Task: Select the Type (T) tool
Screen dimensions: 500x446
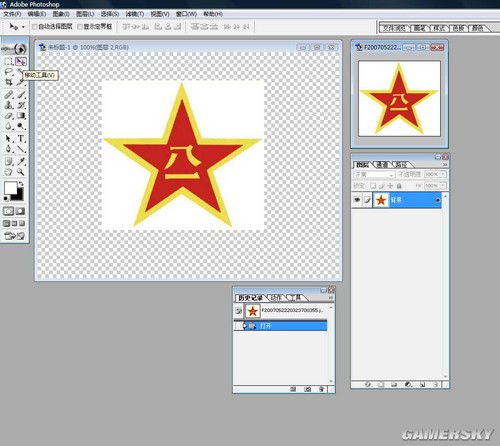Action: tap(21, 138)
